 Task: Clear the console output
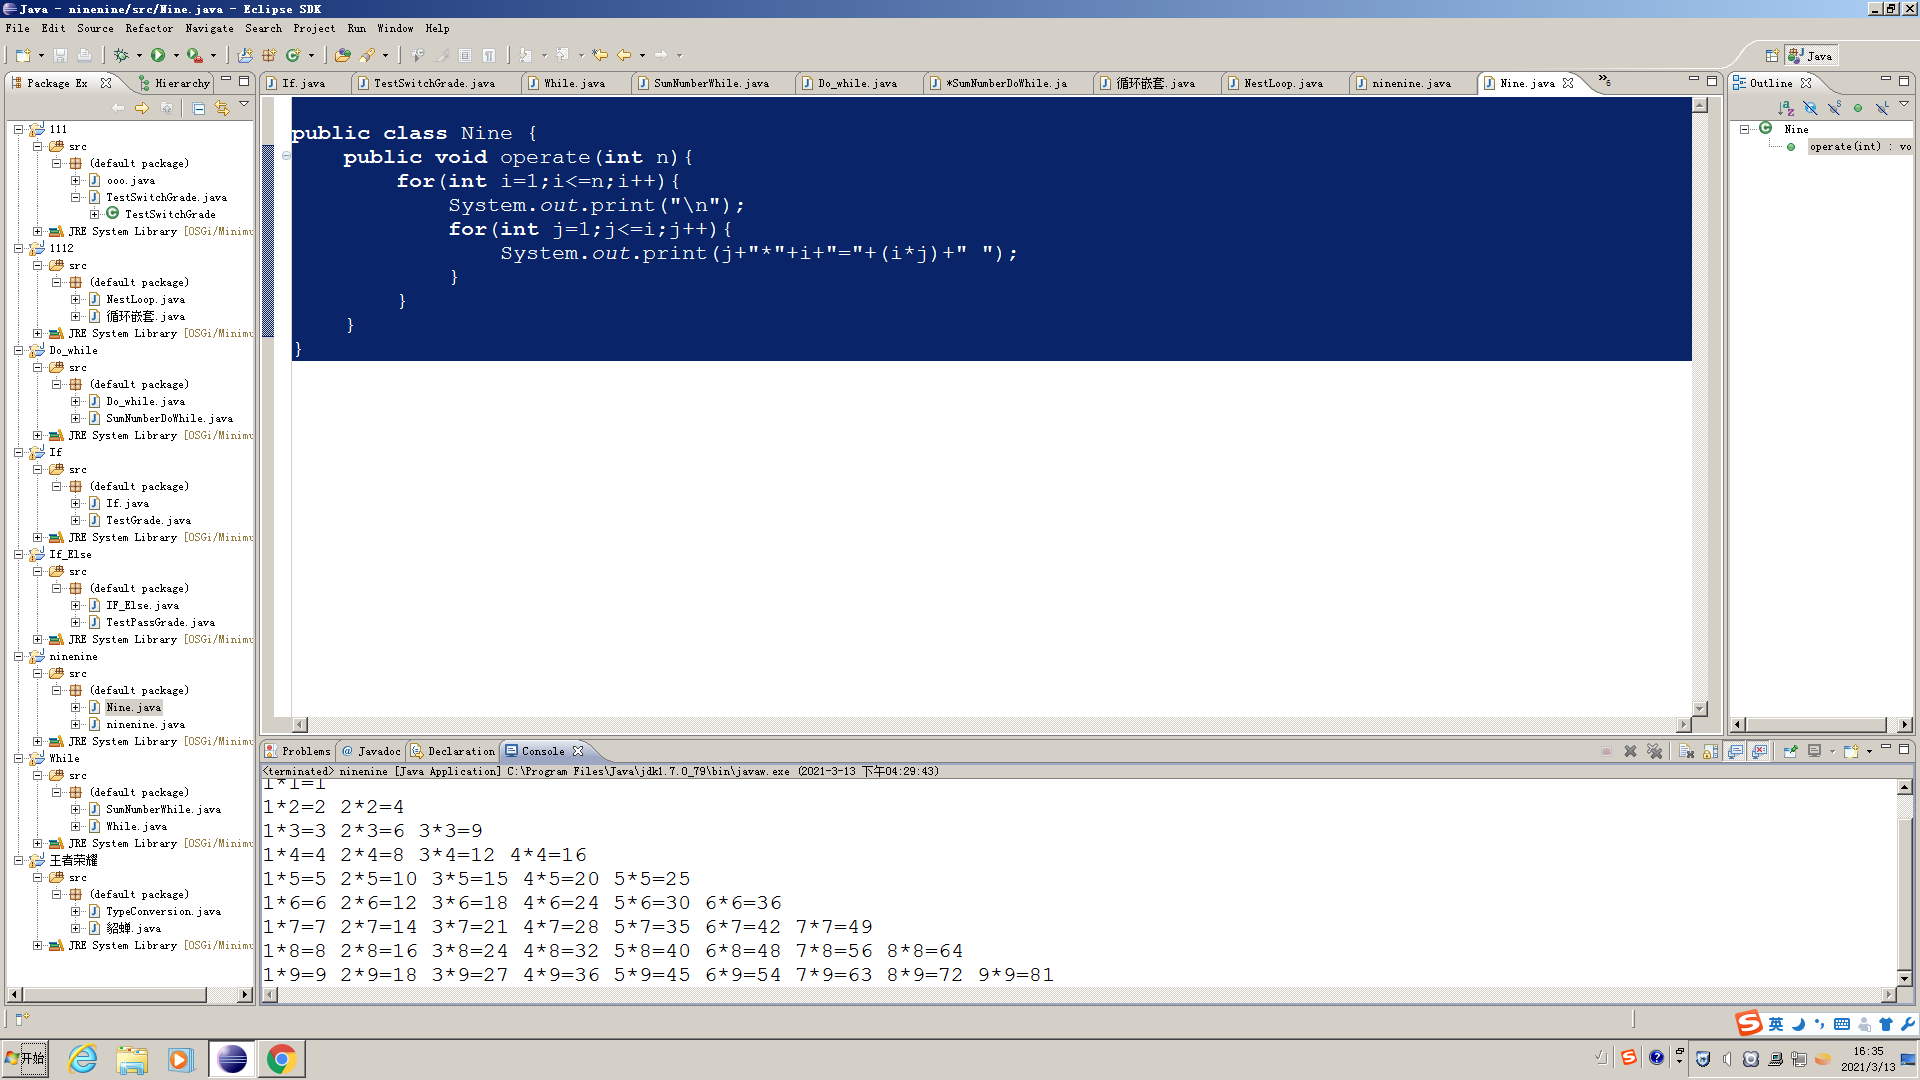click(x=1686, y=751)
